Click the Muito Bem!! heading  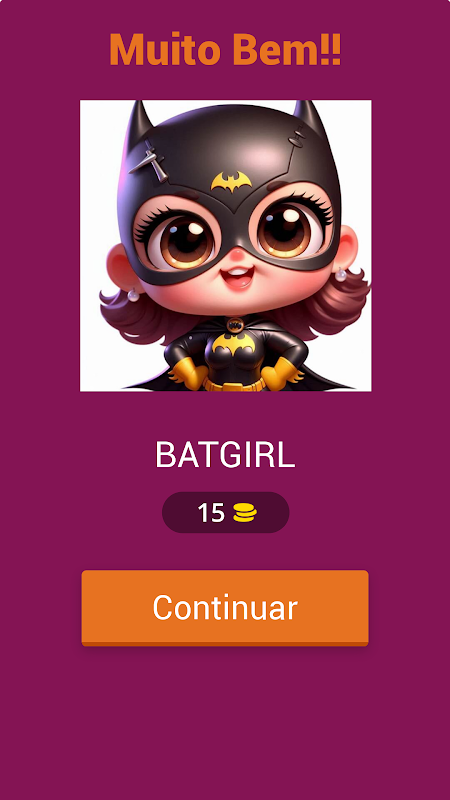225,49
